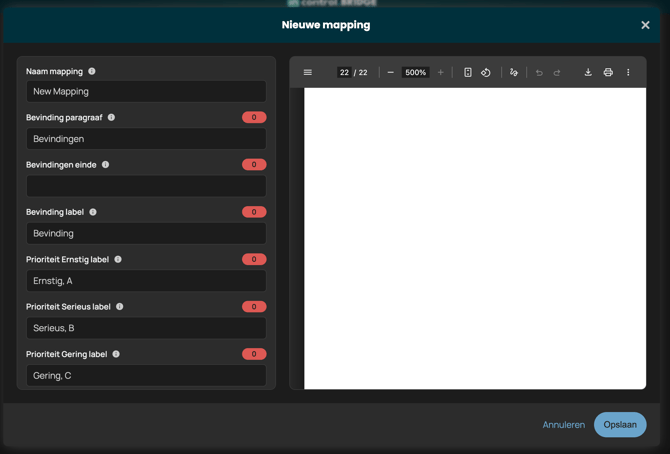Screen dimensions: 670x454
Task: Click the Naam mapping input field
Action: pos(146,91)
